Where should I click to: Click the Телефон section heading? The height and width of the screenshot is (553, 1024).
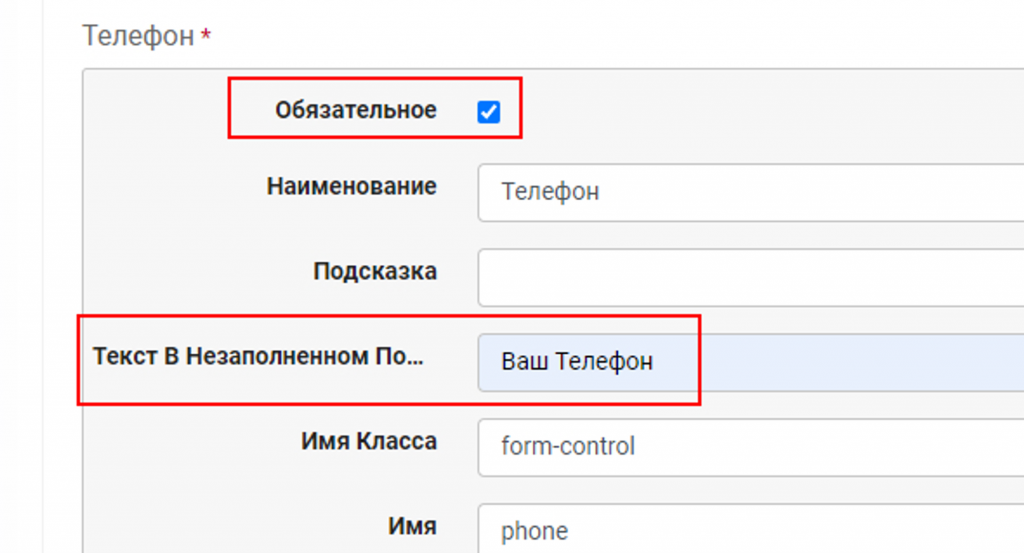tap(138, 36)
